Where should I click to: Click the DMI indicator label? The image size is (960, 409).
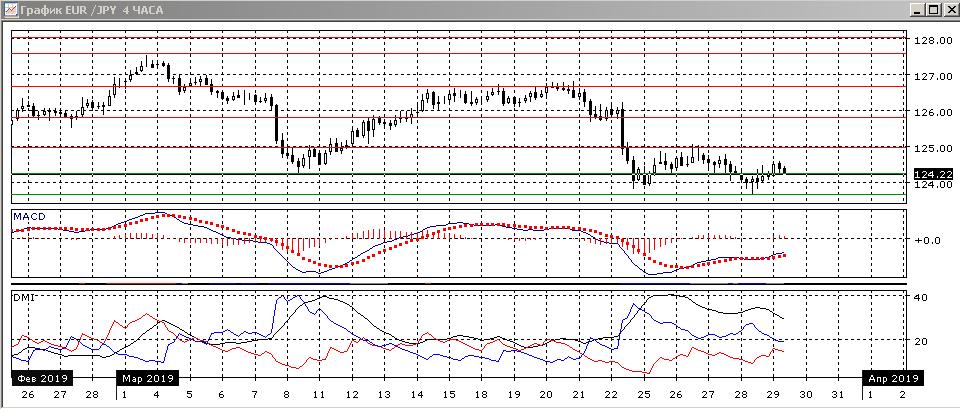[23, 297]
